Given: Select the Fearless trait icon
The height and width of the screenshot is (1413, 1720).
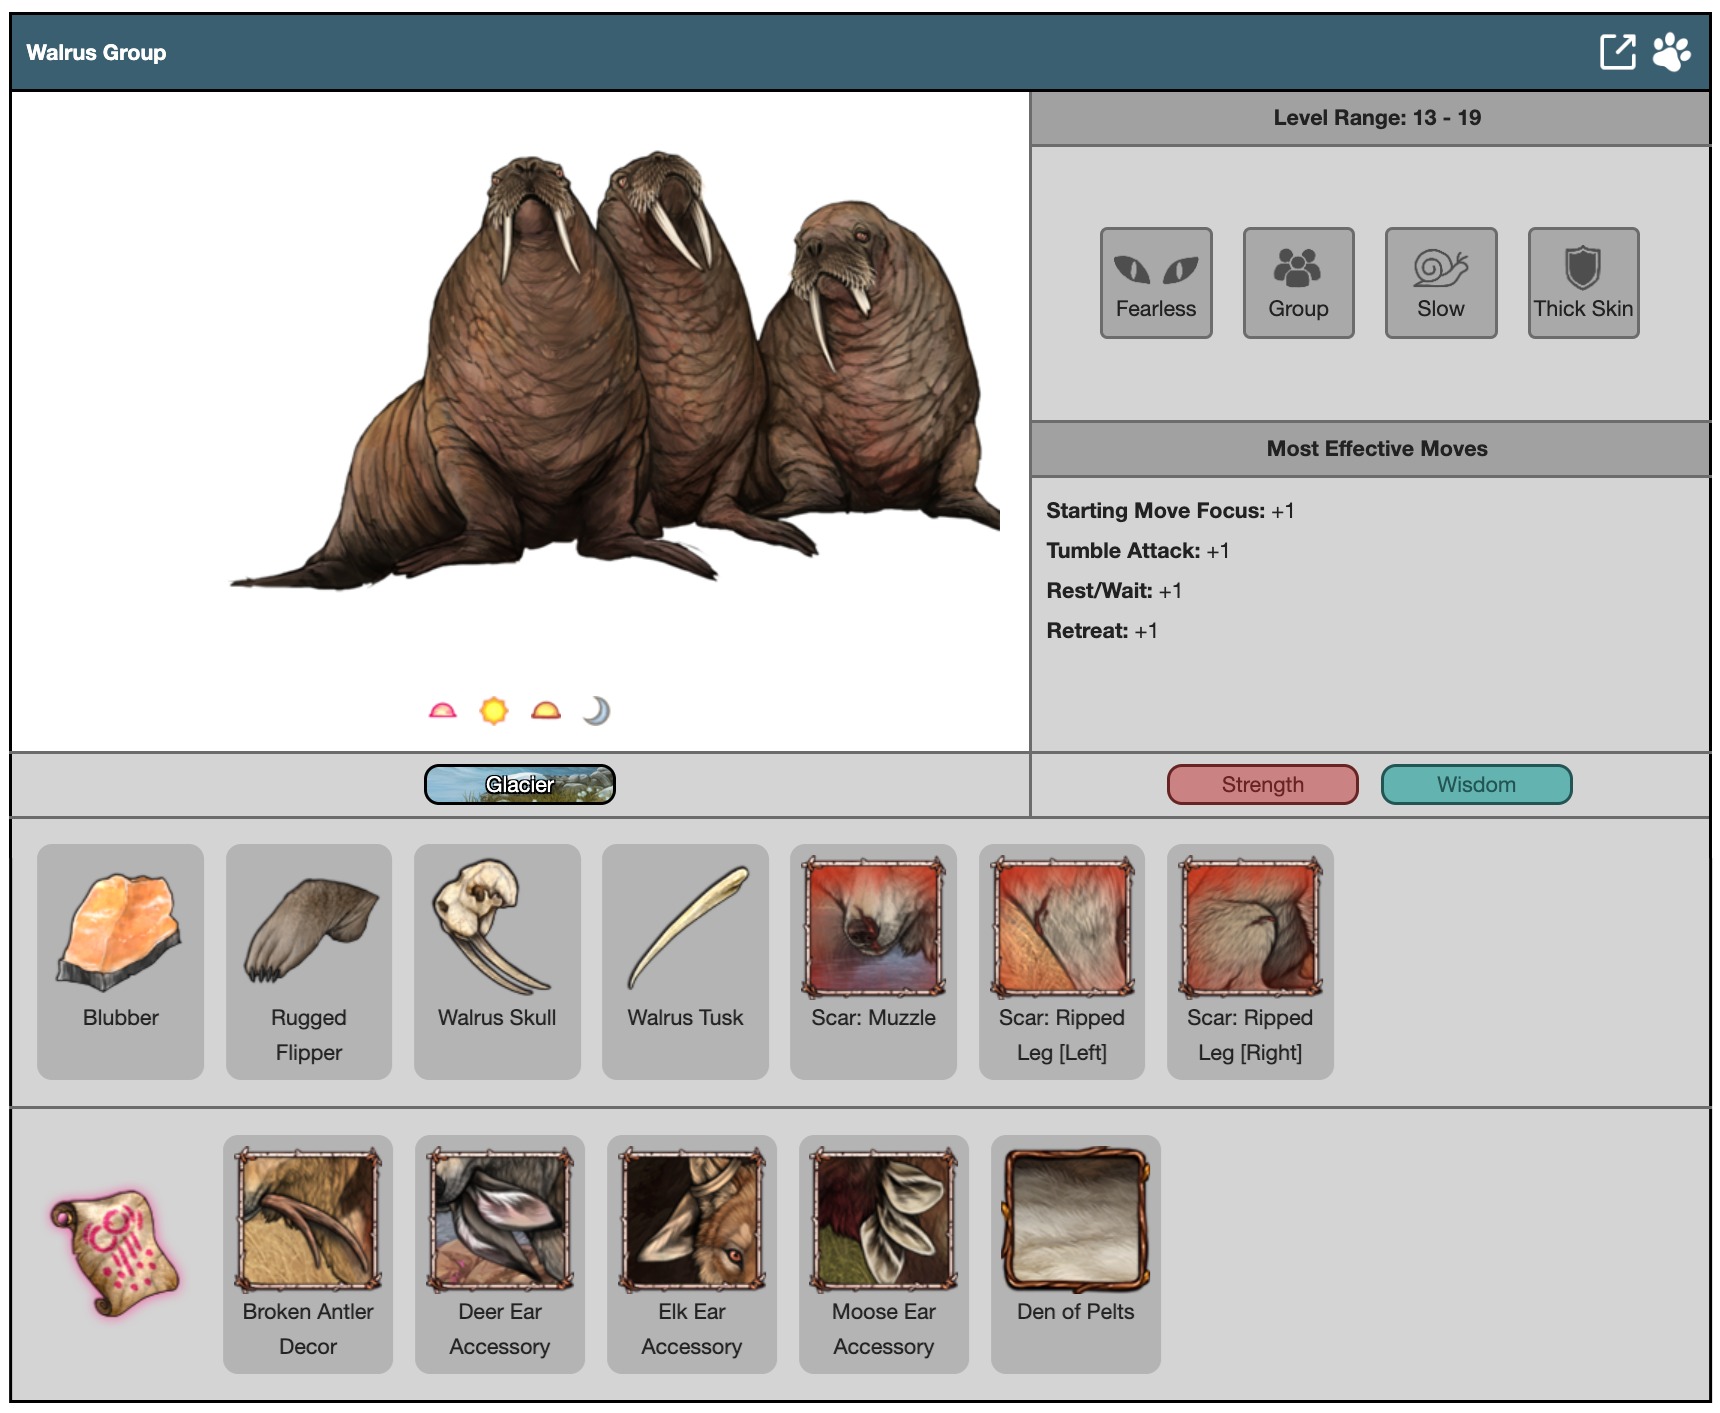Looking at the screenshot, I should pyautogui.click(x=1156, y=283).
